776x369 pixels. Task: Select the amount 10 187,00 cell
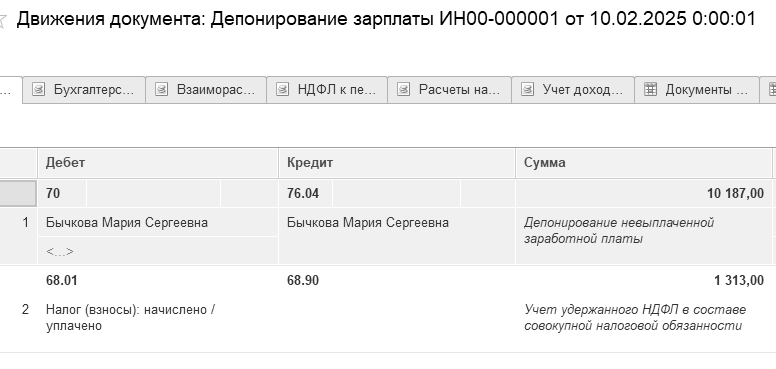[644, 193]
